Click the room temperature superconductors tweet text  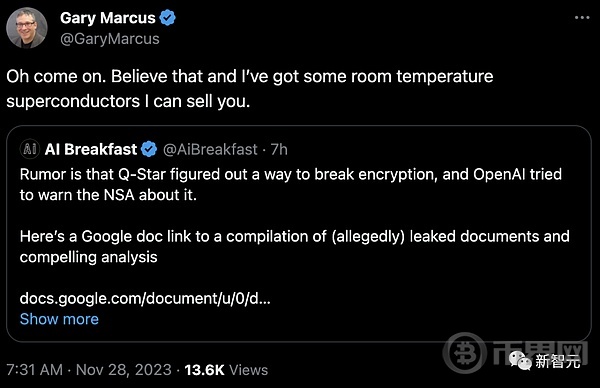249,89
